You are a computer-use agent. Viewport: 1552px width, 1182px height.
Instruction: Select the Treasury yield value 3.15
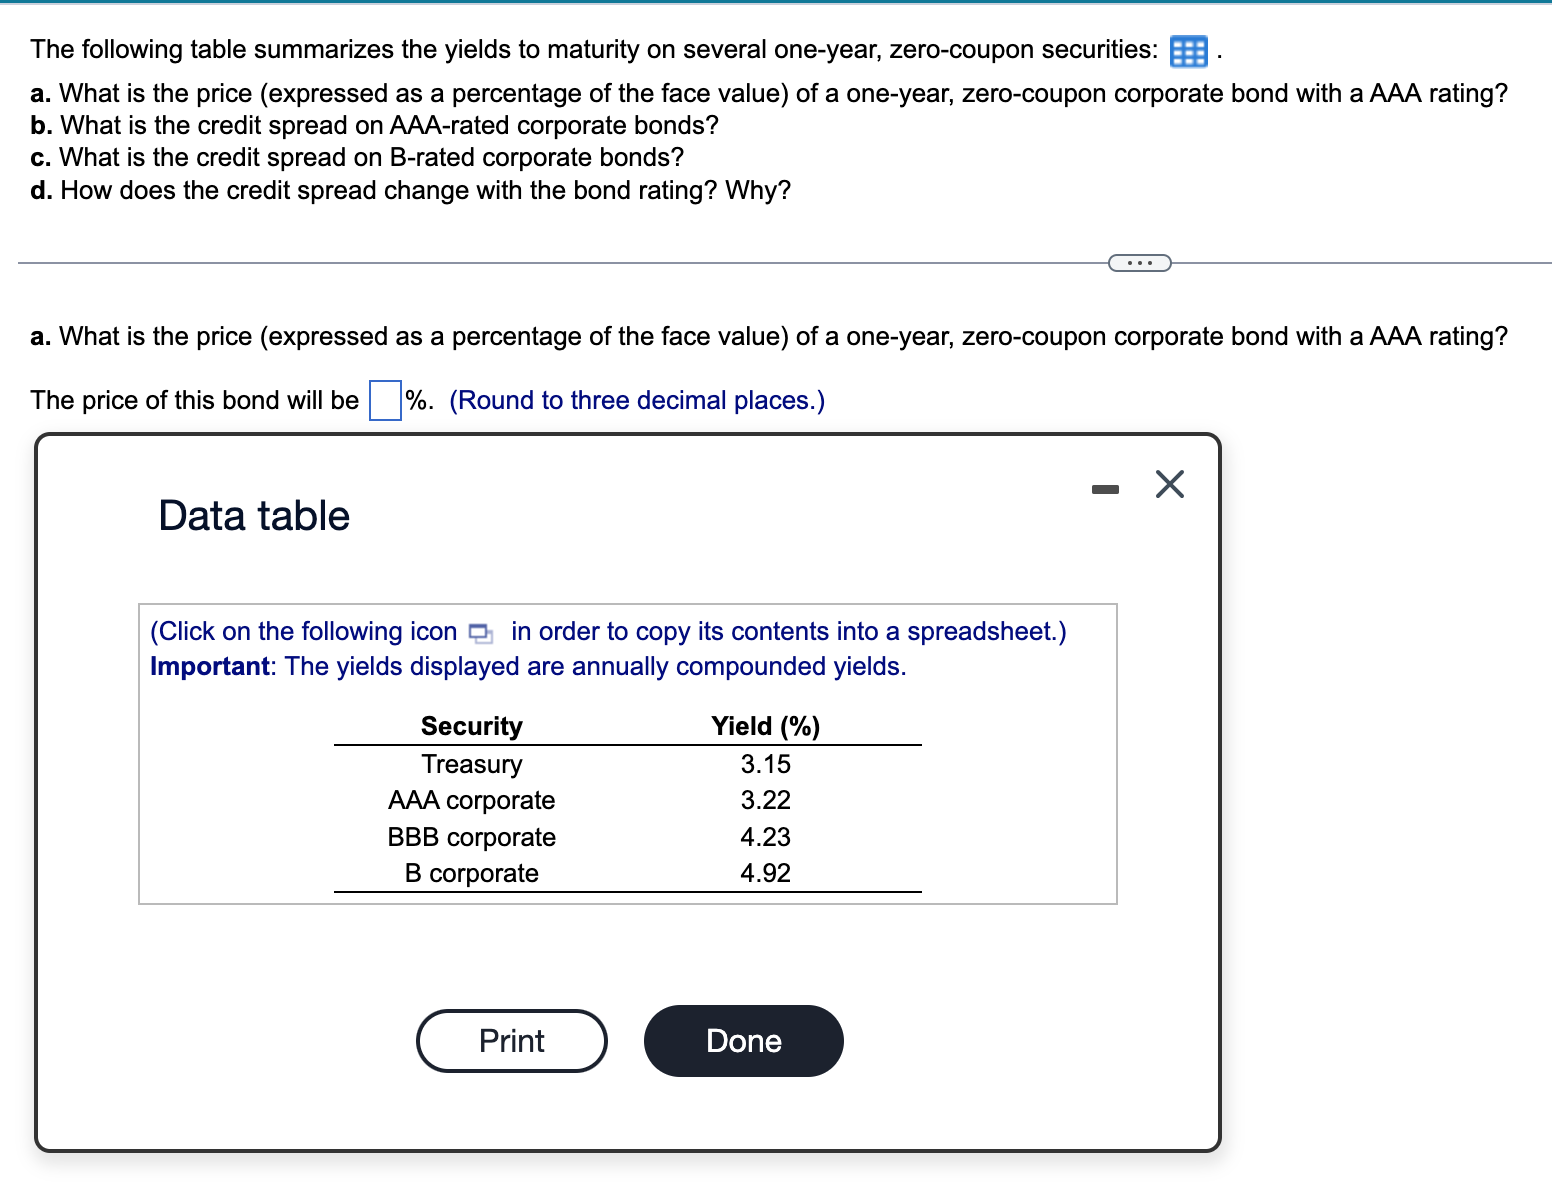click(x=766, y=764)
